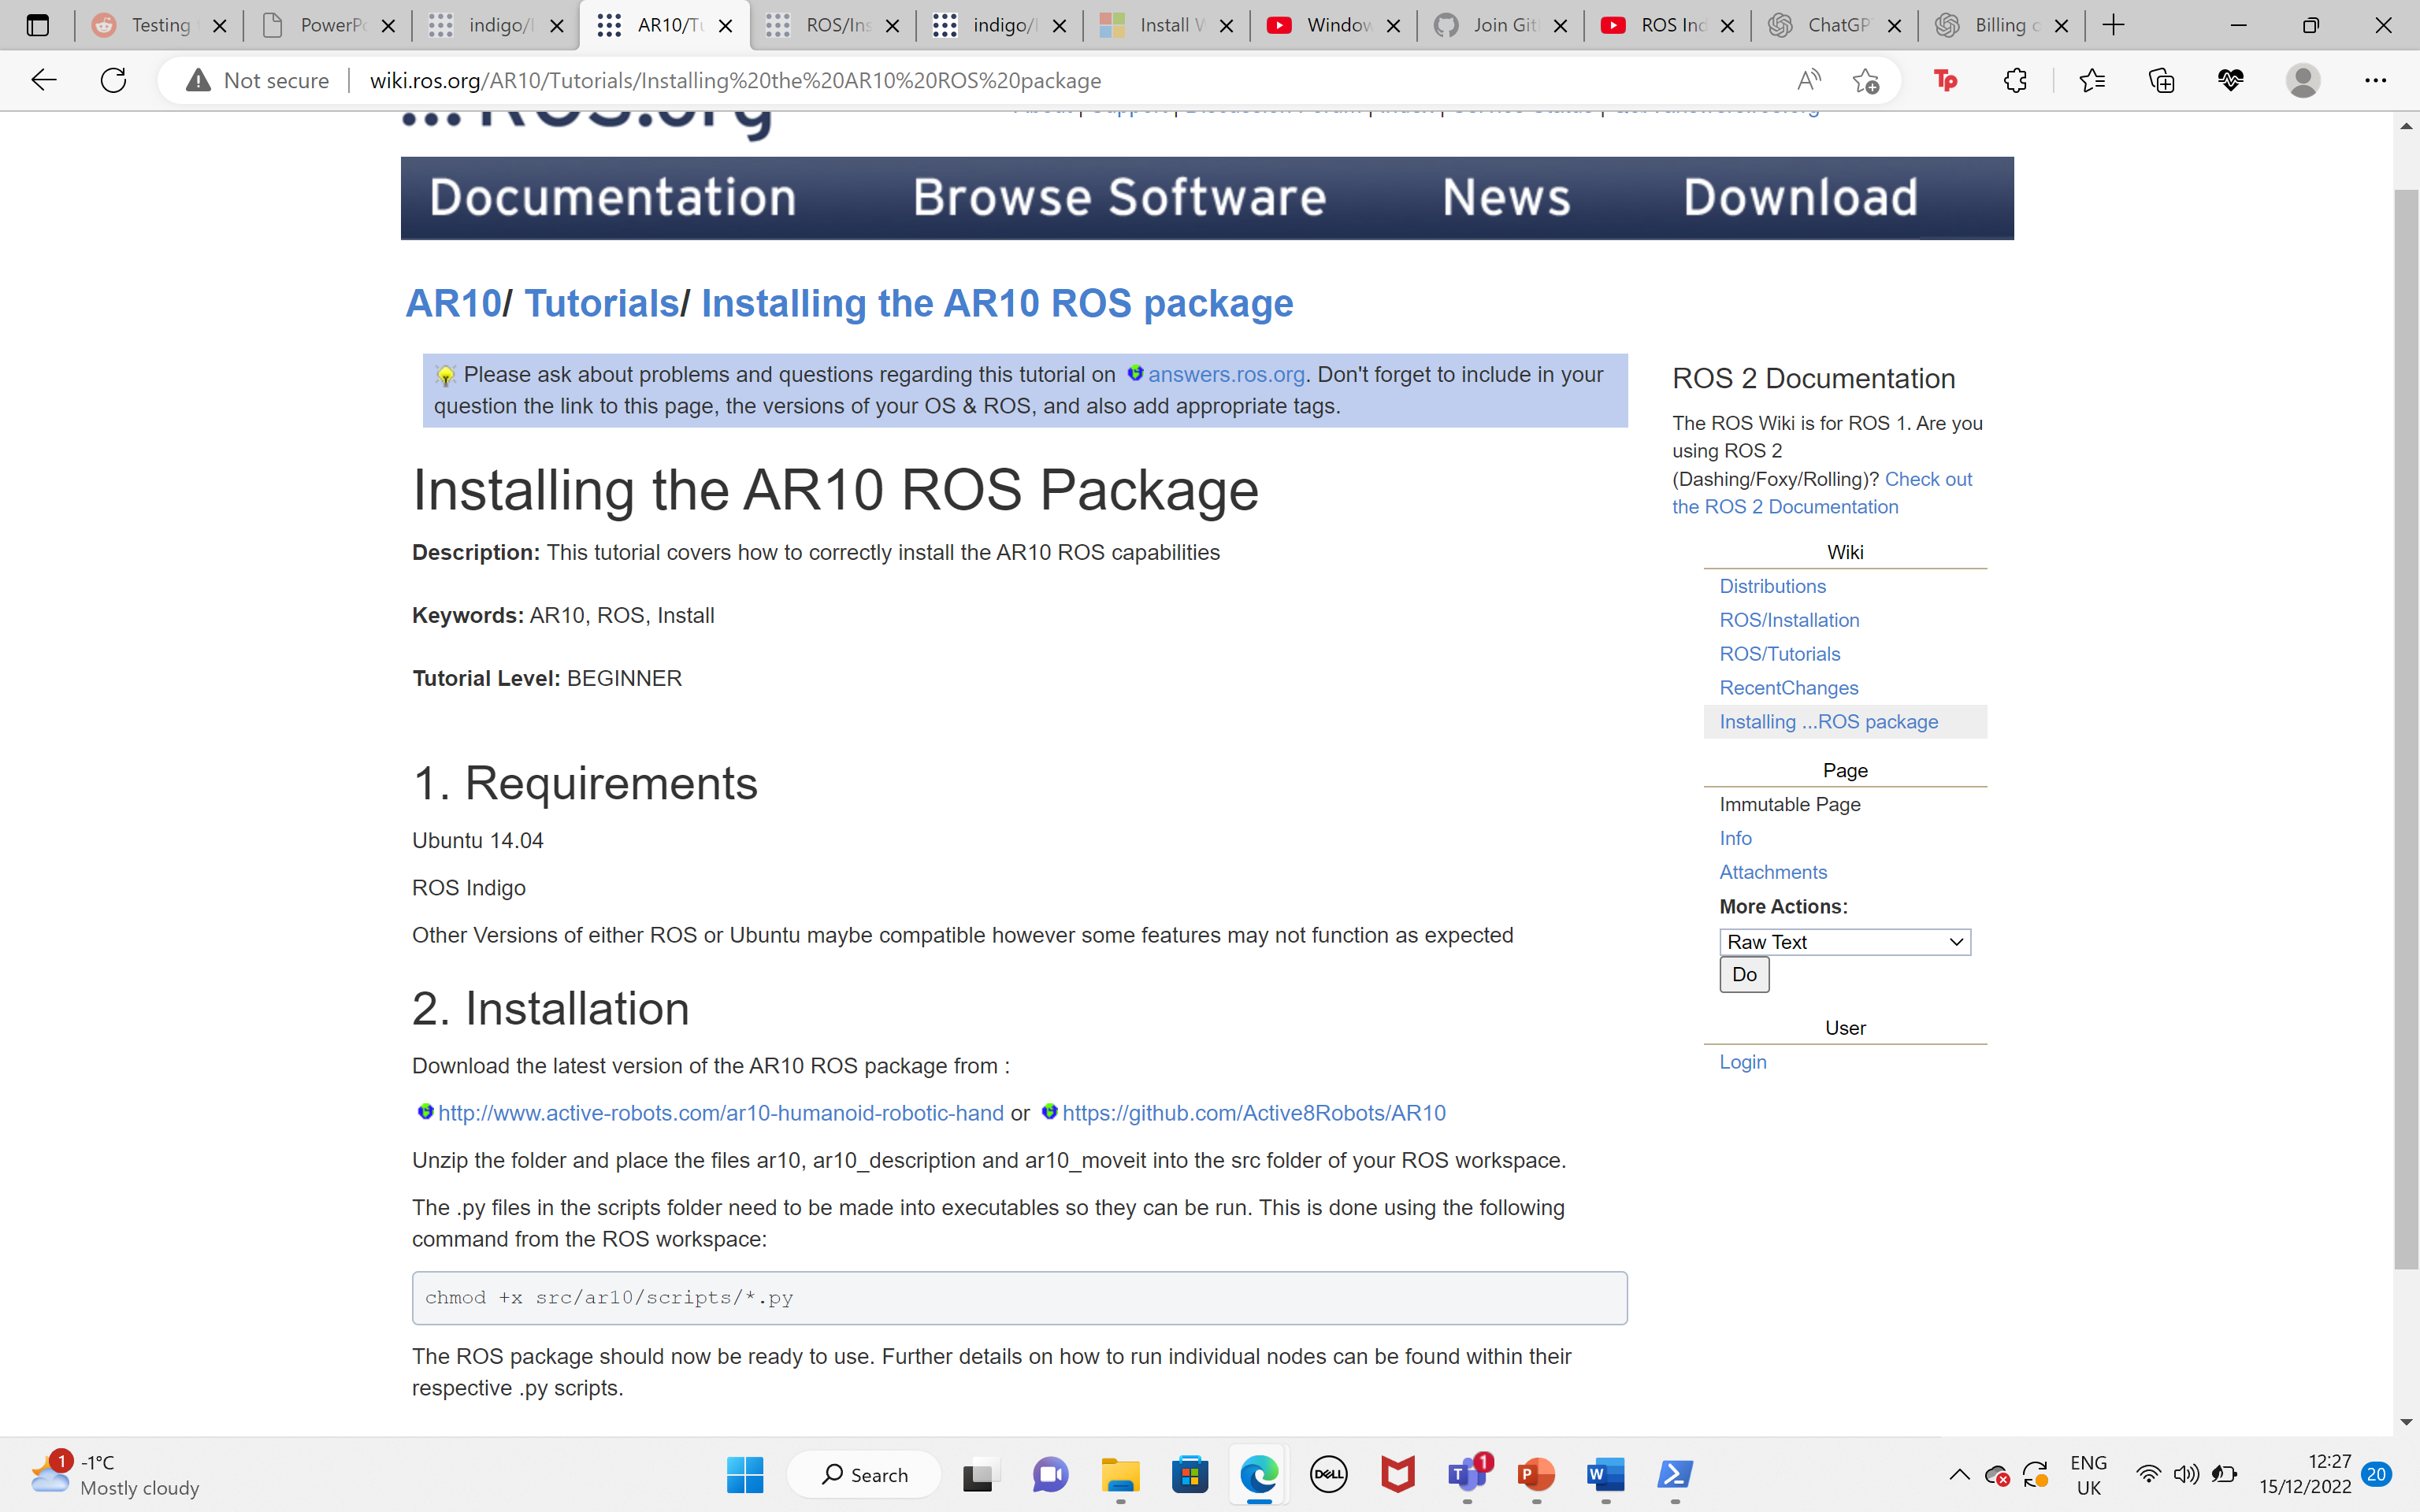Open the Extensions puzzle icon

click(x=2015, y=80)
